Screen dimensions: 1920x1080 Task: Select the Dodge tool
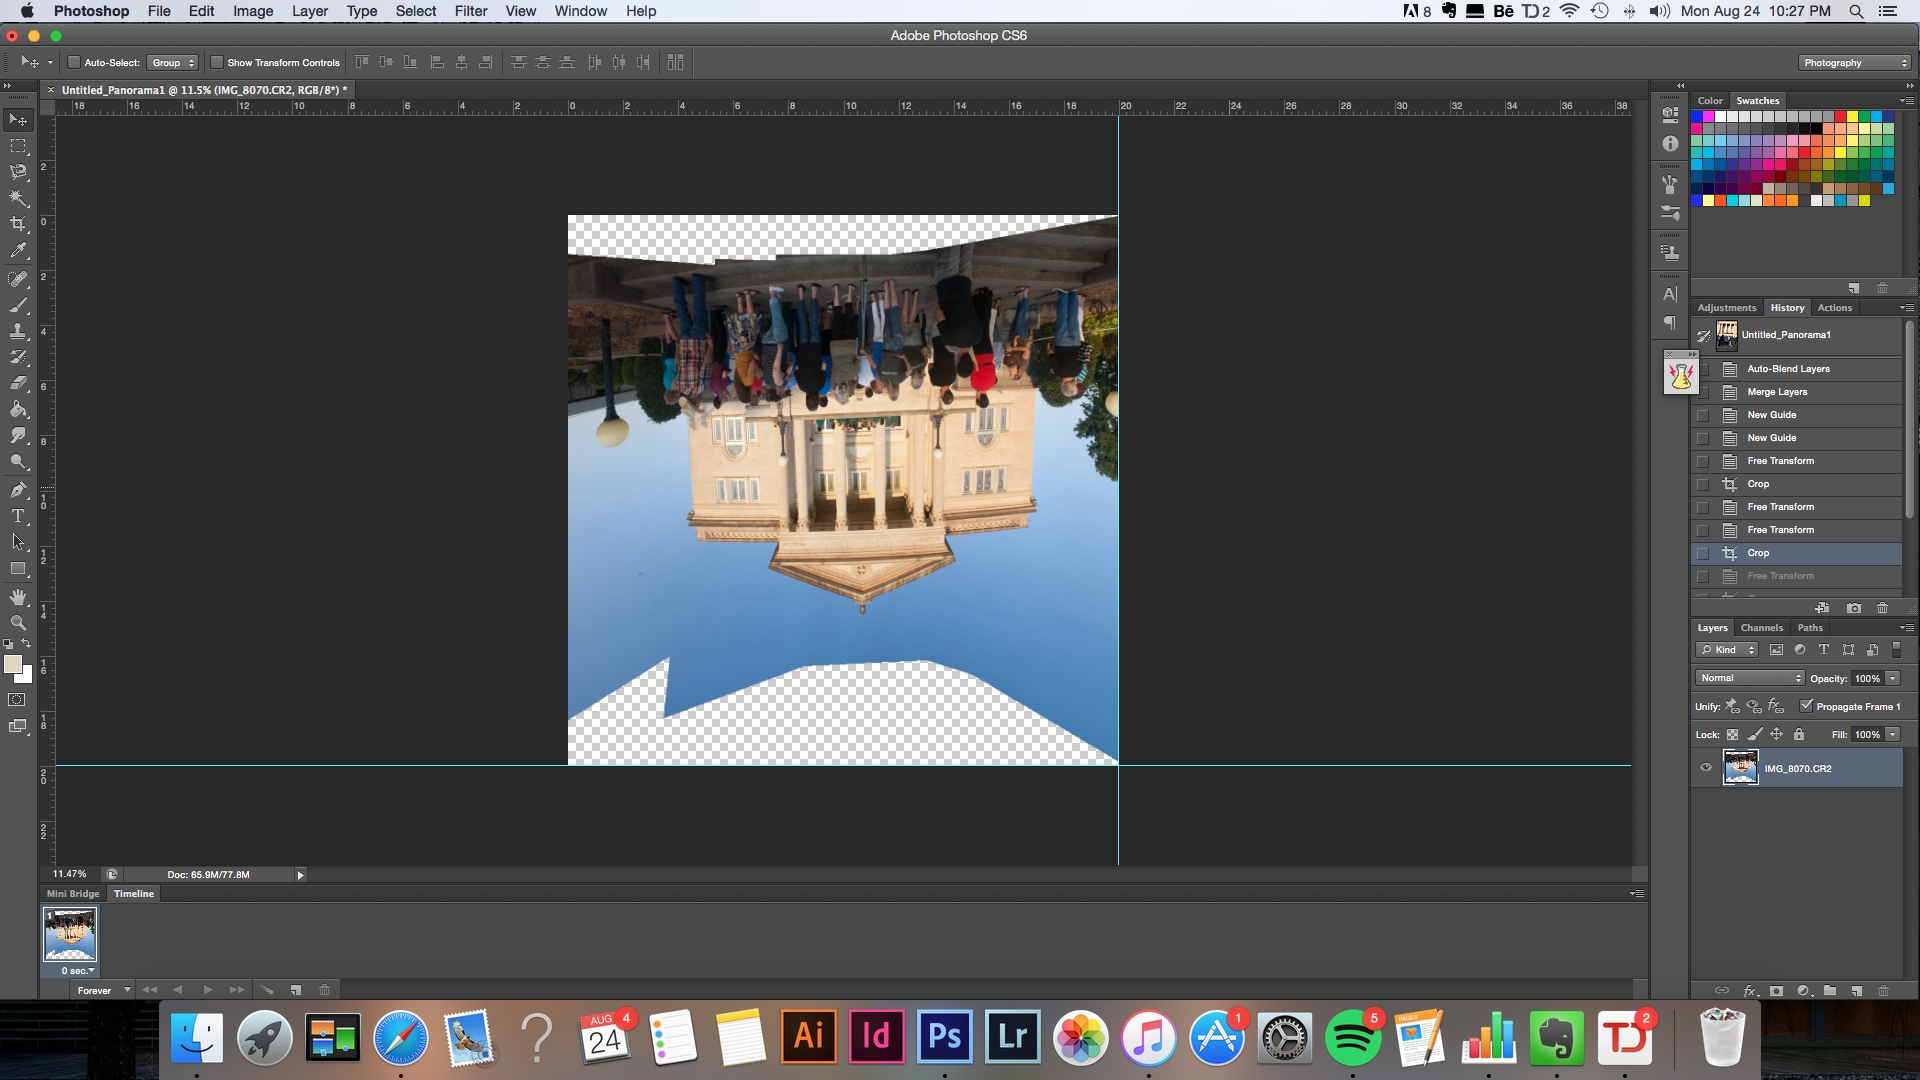coord(18,461)
